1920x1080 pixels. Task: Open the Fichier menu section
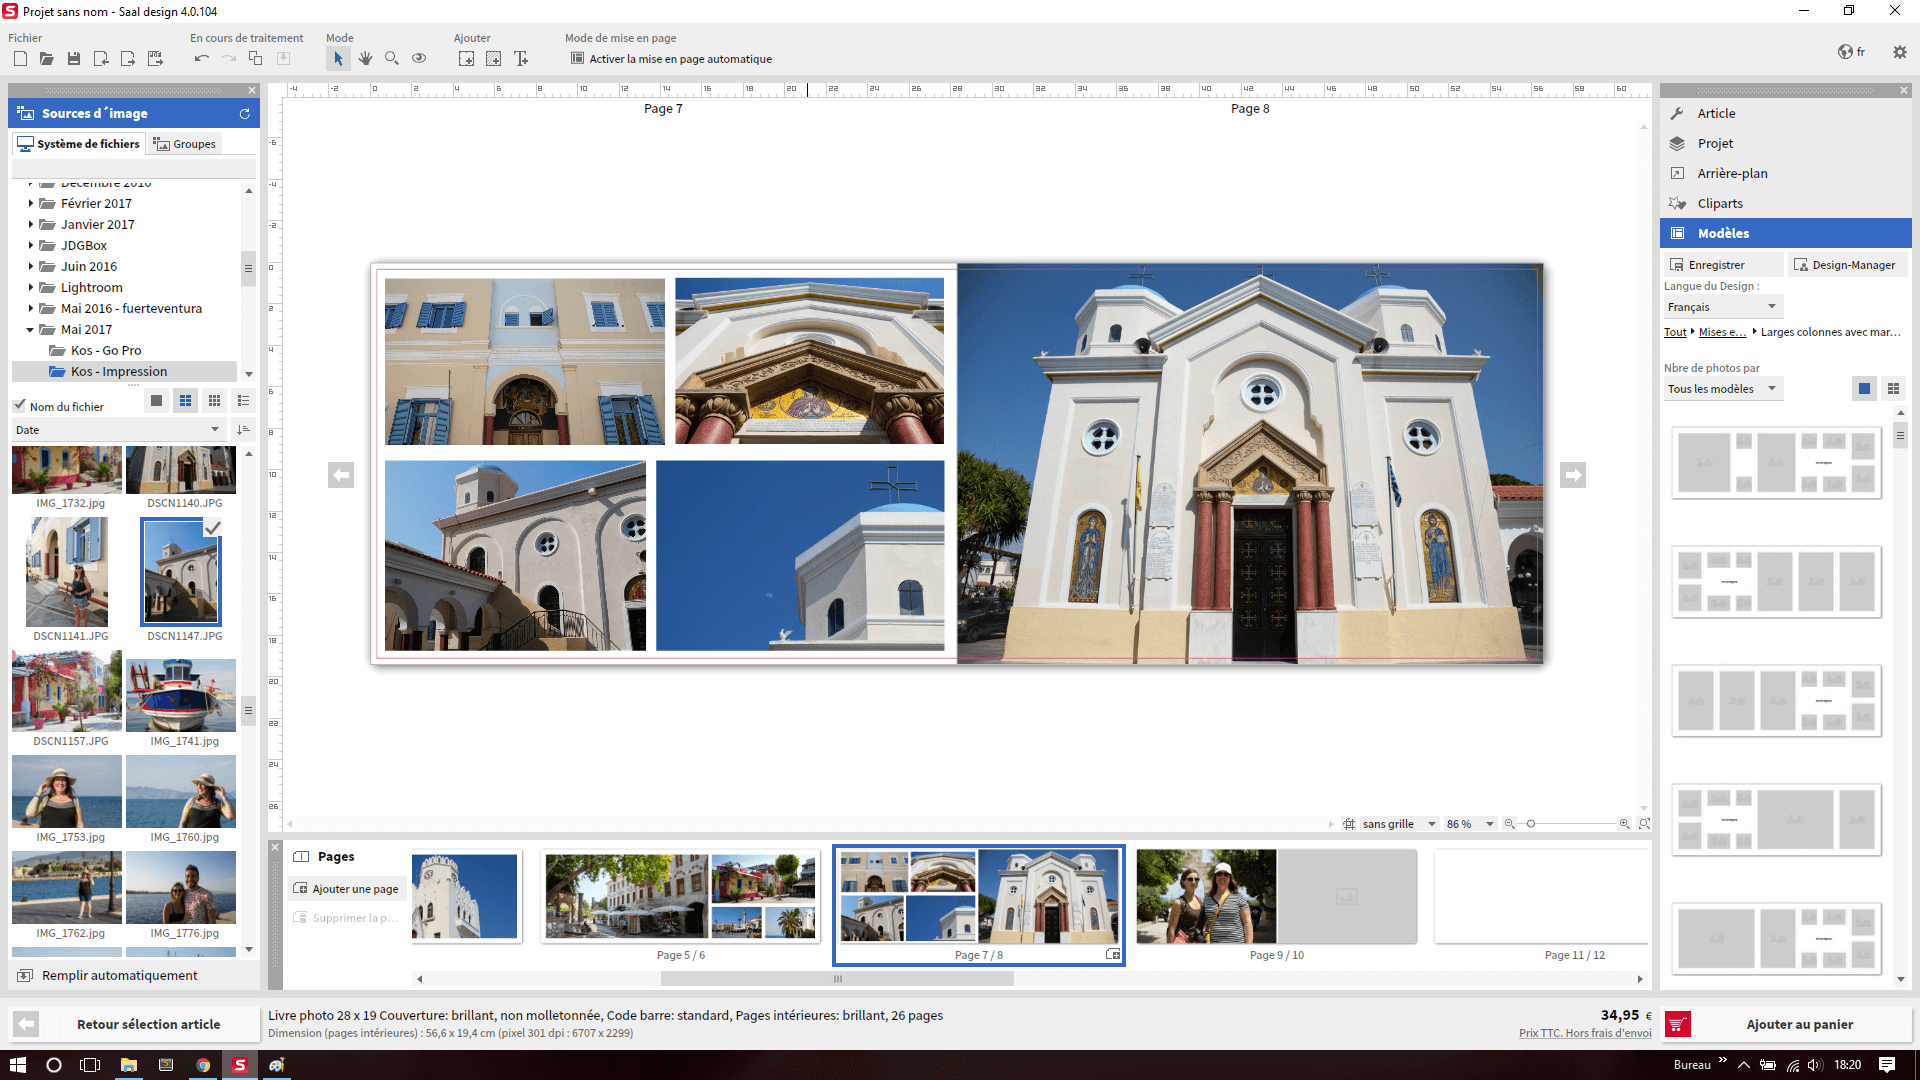pos(25,37)
